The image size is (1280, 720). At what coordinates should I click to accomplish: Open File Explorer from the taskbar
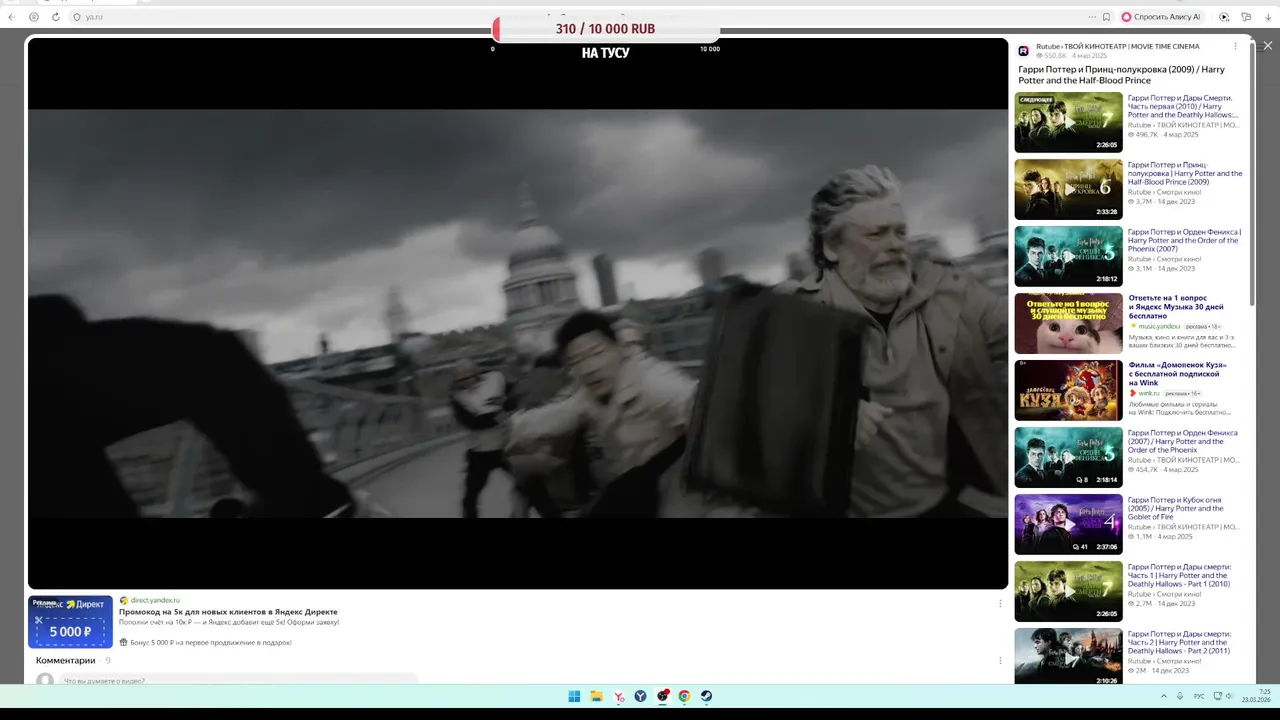pos(596,696)
